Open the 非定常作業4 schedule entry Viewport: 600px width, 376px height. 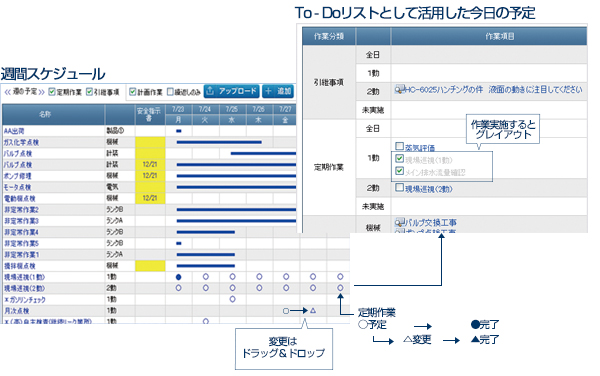click(x=21, y=232)
